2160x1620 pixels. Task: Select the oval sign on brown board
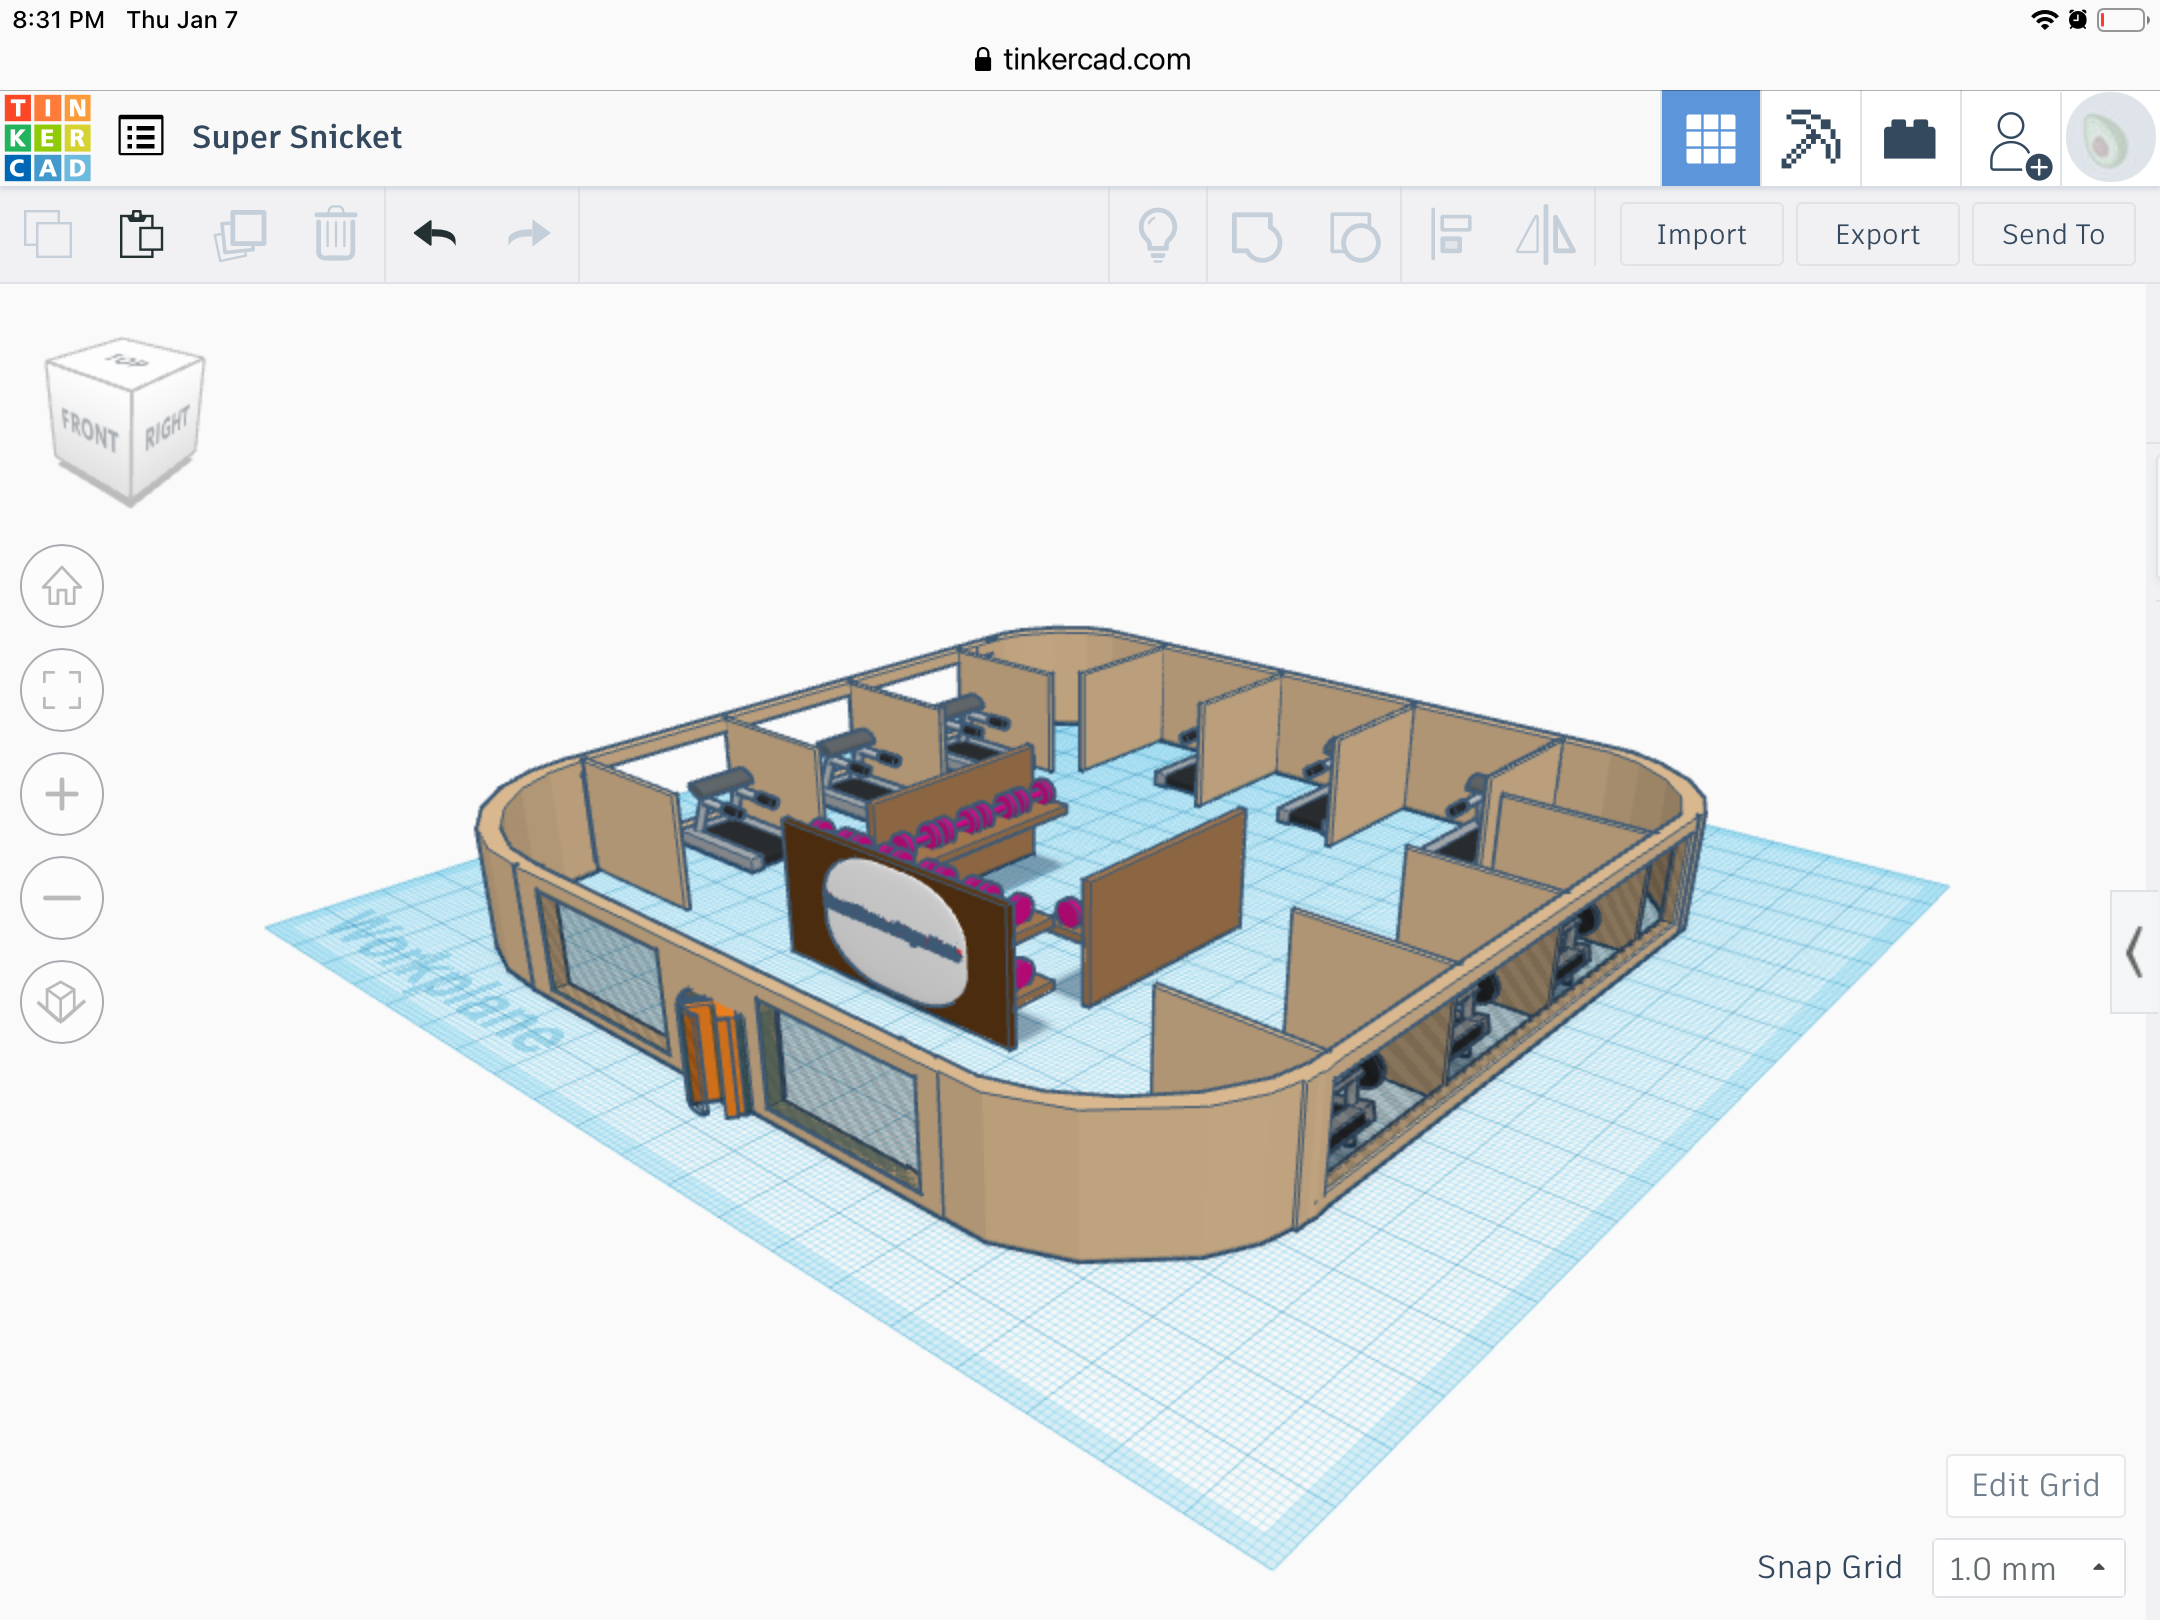click(x=895, y=932)
